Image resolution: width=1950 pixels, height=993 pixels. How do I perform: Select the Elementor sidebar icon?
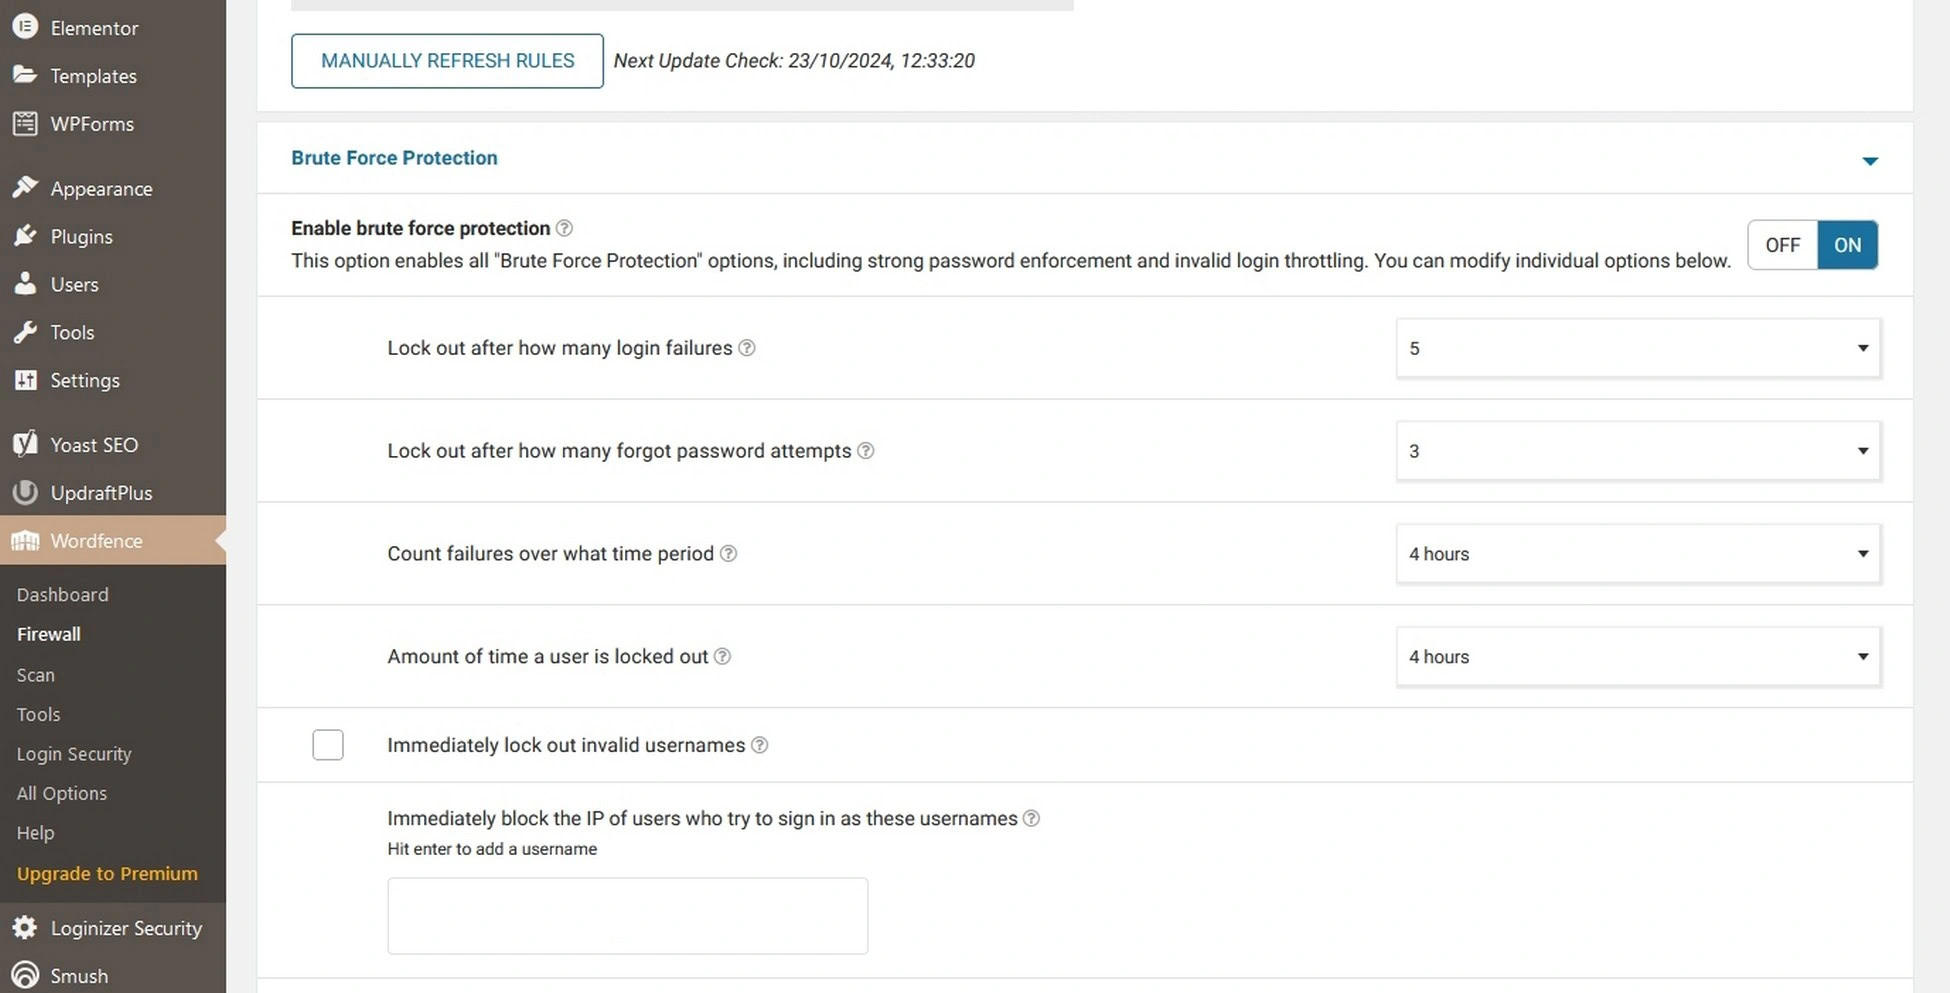pyautogui.click(x=25, y=27)
